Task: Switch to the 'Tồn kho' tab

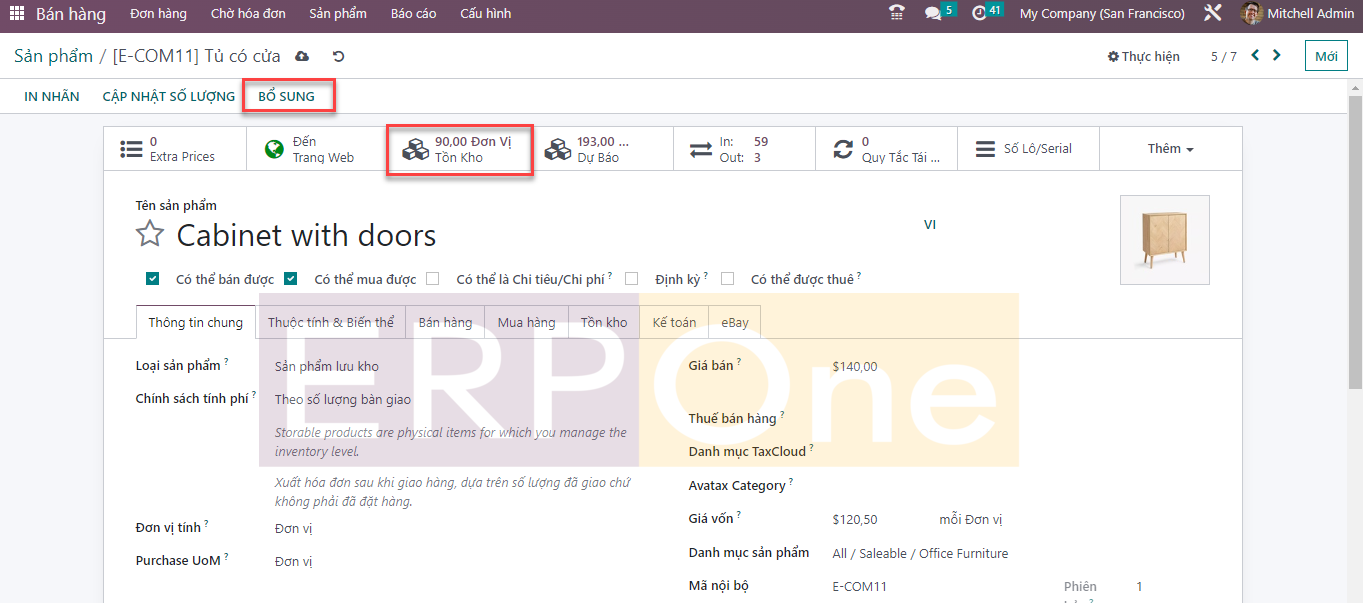Action: tap(604, 322)
